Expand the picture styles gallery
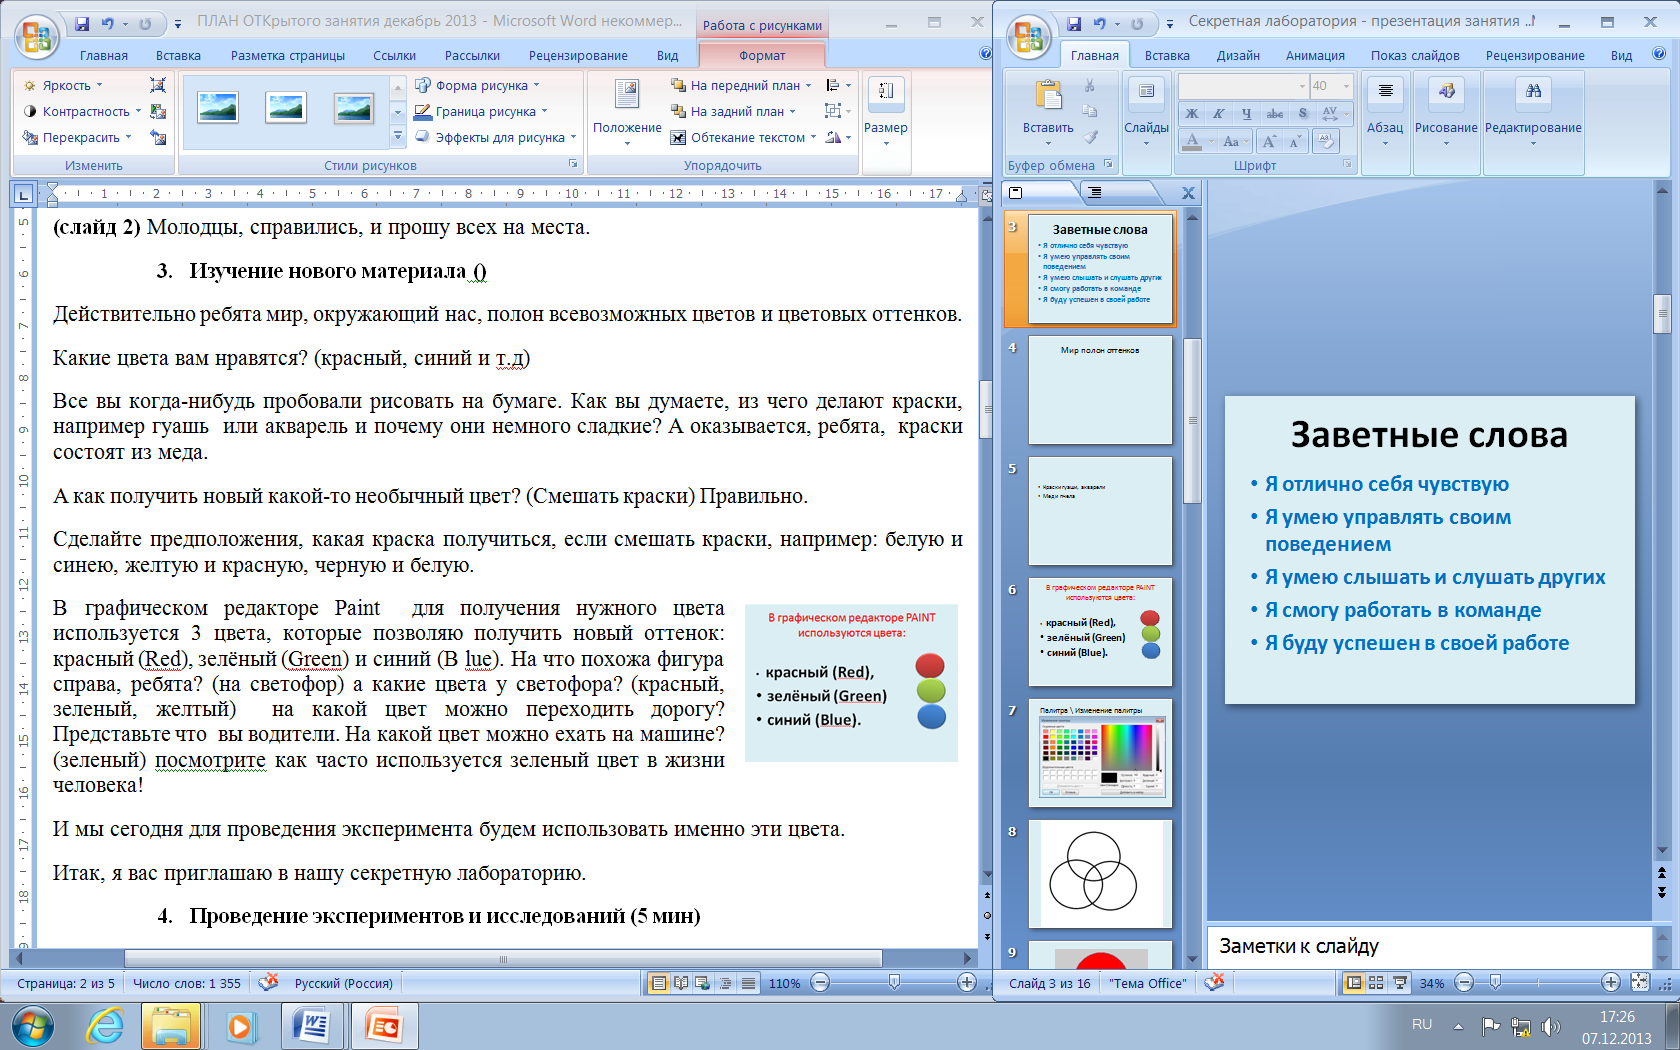 (x=398, y=136)
